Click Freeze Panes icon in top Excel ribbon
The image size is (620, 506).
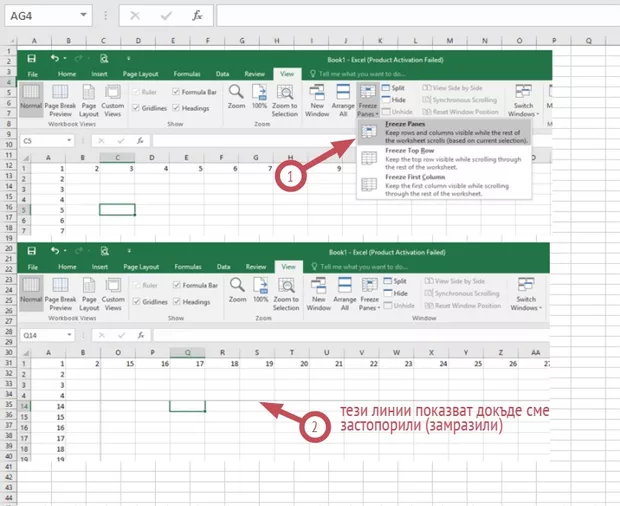(x=369, y=97)
